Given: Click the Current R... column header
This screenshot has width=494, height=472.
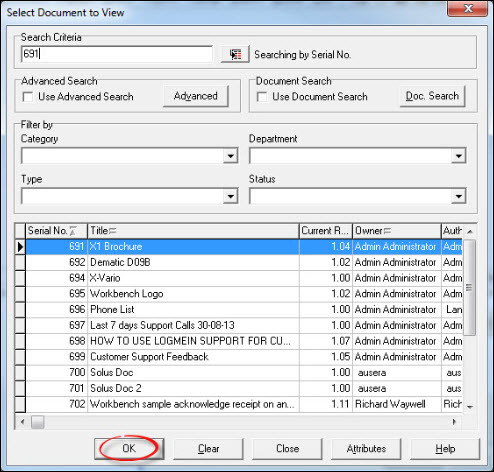Looking at the screenshot, I should pyautogui.click(x=326, y=231).
